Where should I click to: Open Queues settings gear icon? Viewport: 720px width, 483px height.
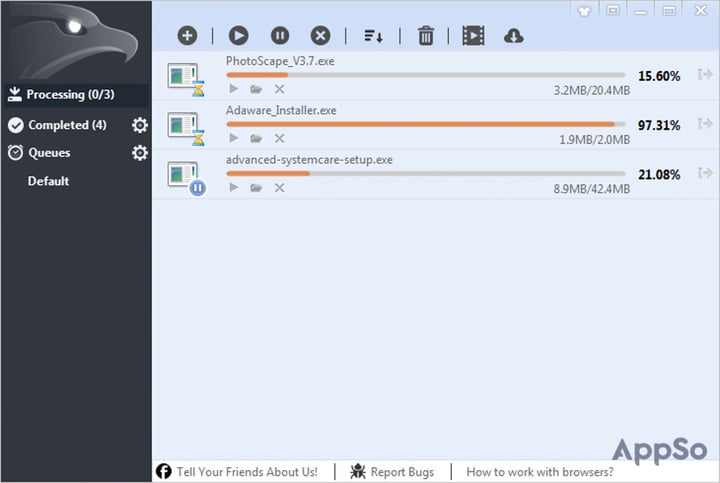[140, 152]
